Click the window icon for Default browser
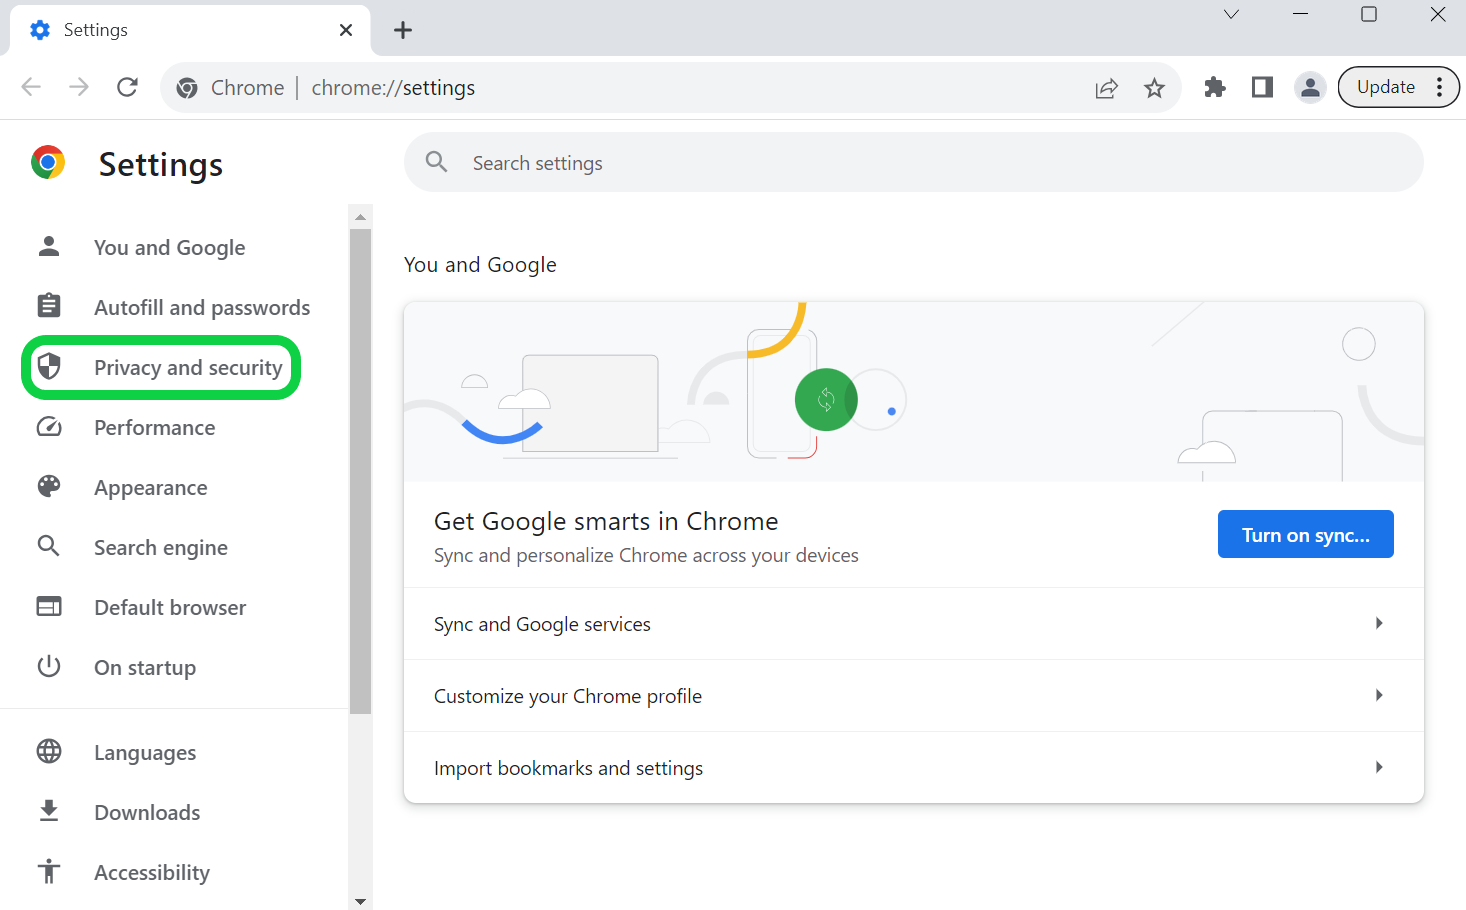The width and height of the screenshot is (1466, 910). [49, 606]
